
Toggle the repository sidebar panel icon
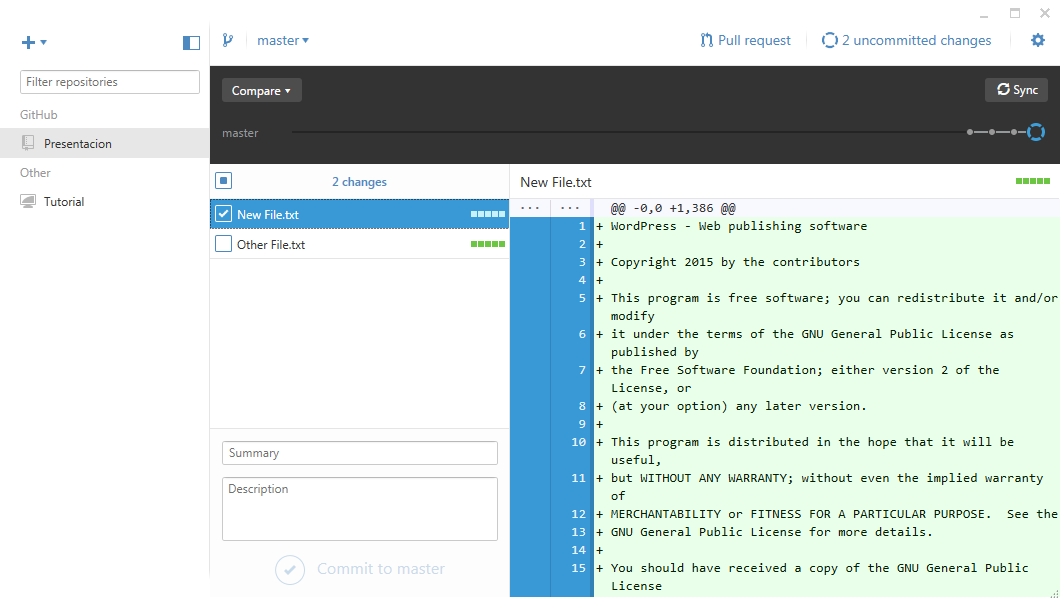(191, 43)
